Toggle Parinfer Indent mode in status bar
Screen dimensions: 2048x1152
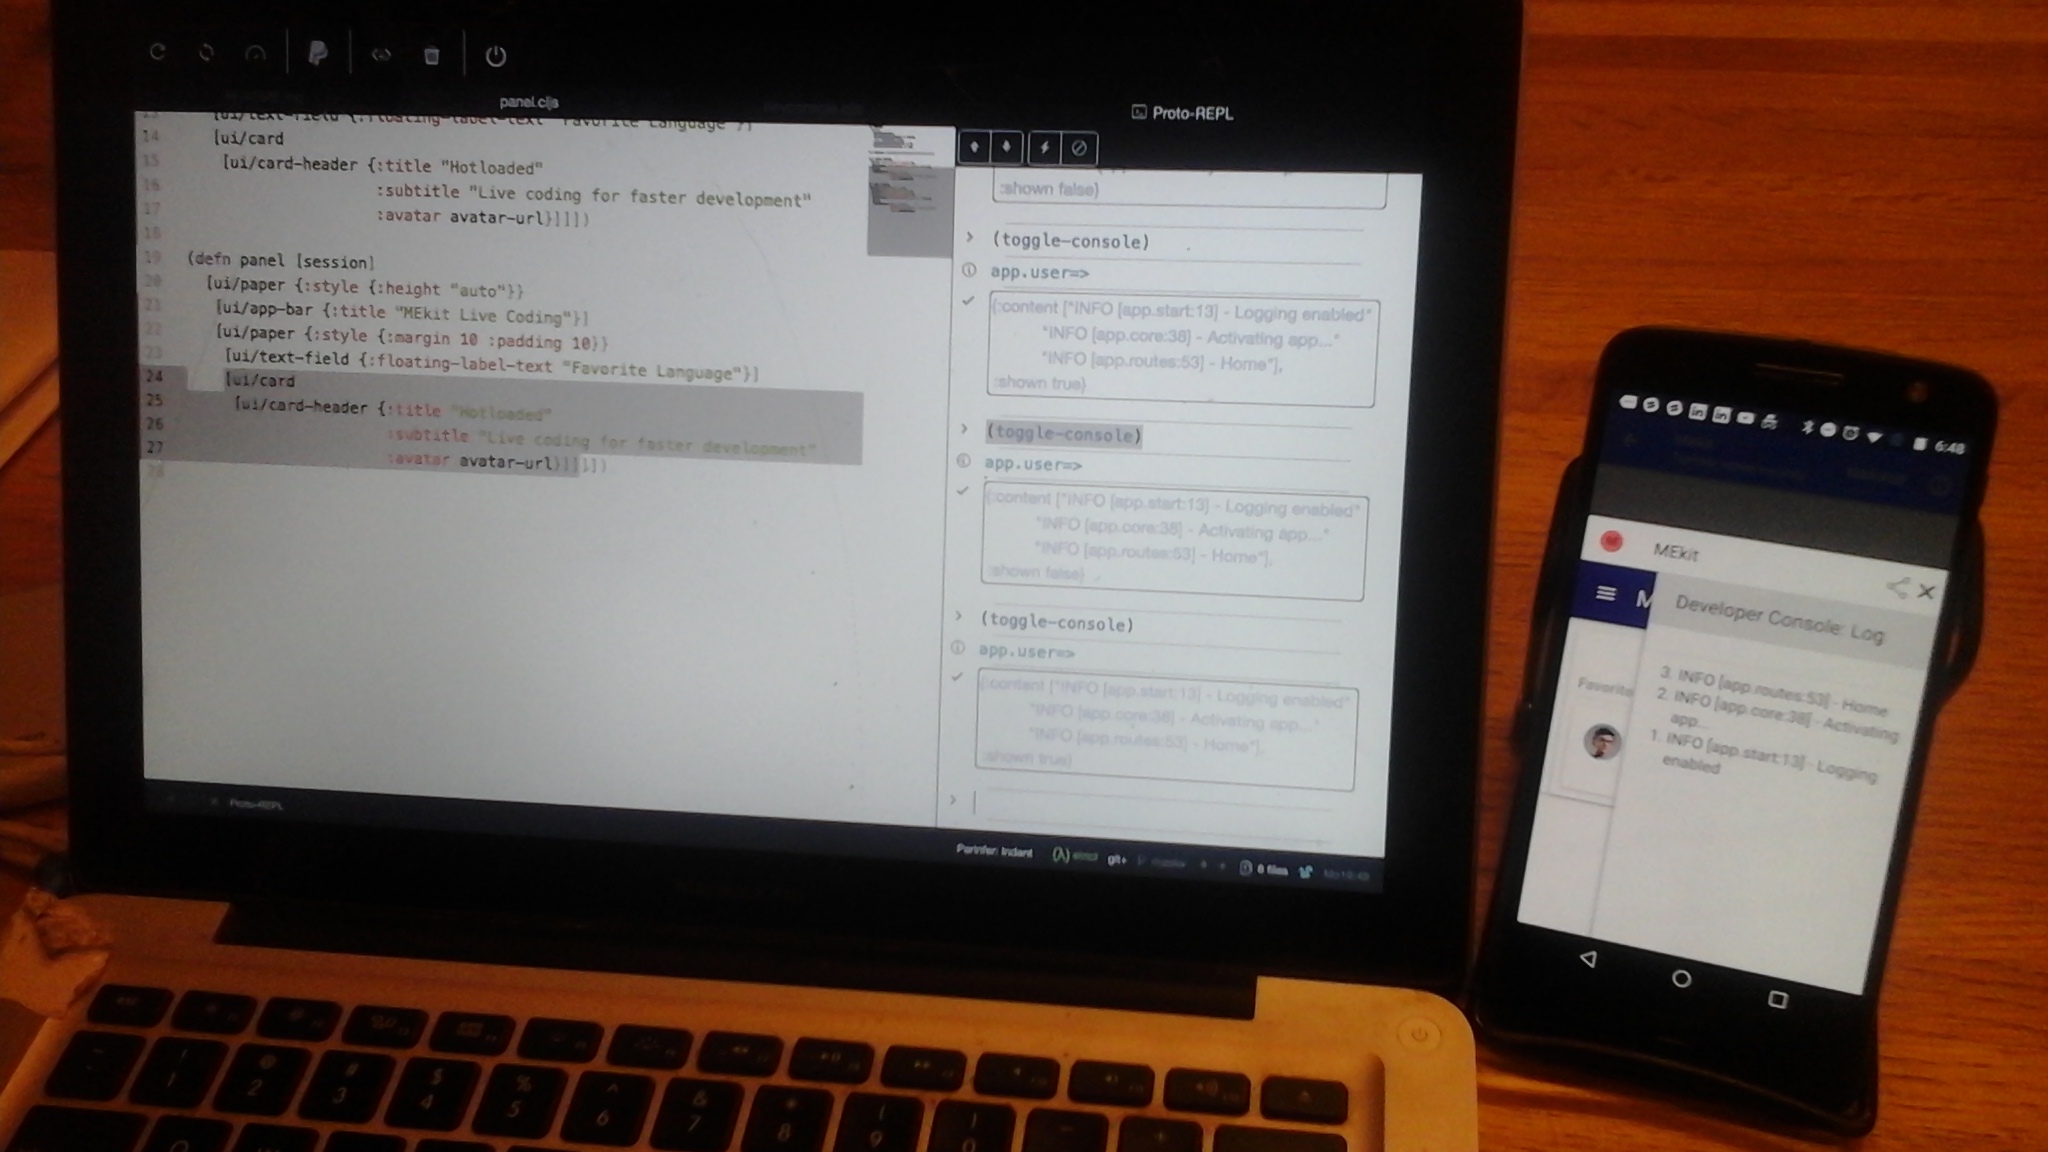pyautogui.click(x=994, y=851)
